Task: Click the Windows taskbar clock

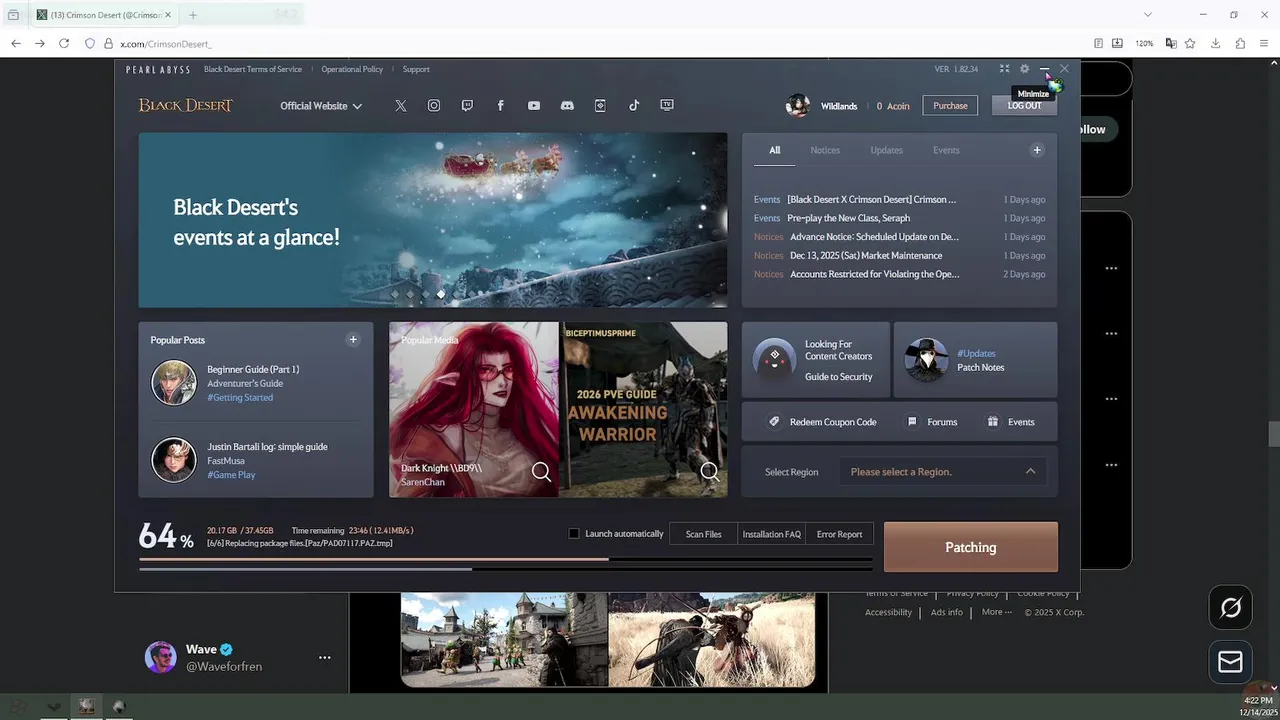Action: click(x=1257, y=705)
